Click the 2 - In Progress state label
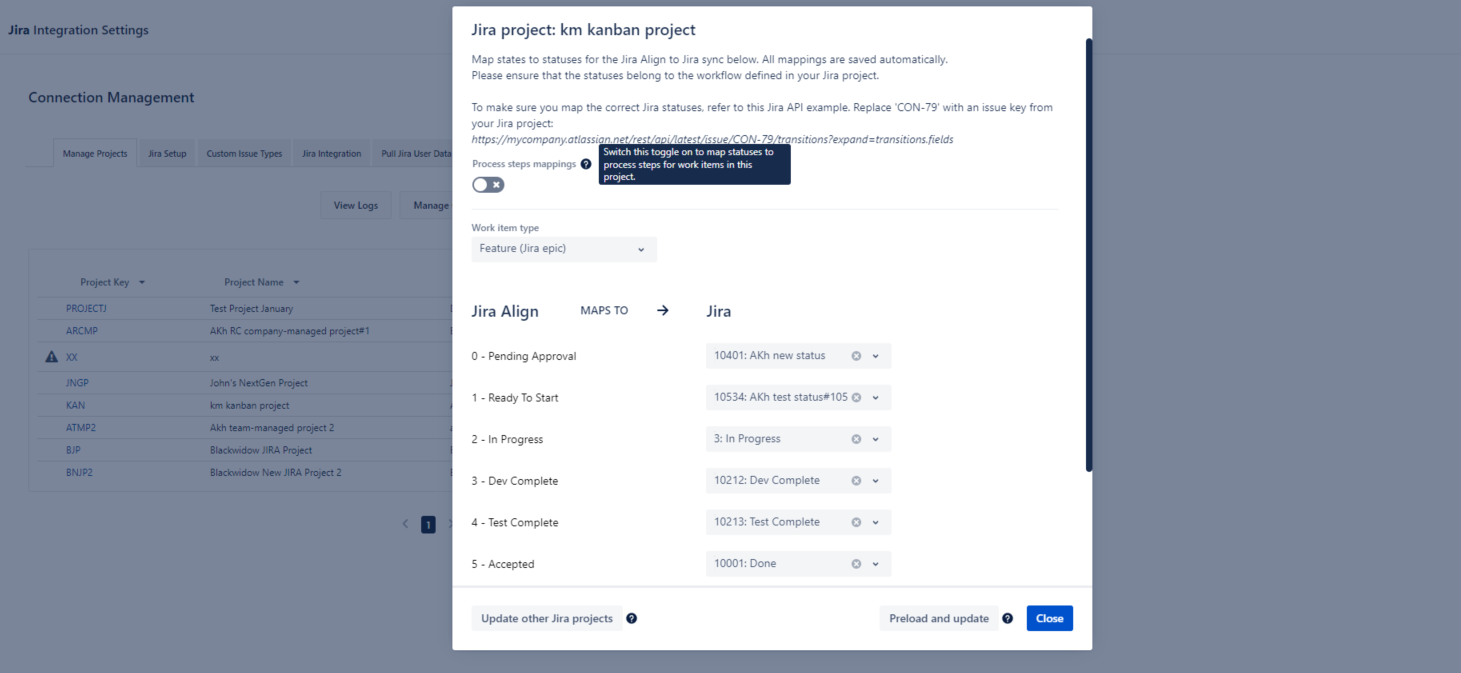Viewport: 1461px width, 673px height. pos(508,440)
